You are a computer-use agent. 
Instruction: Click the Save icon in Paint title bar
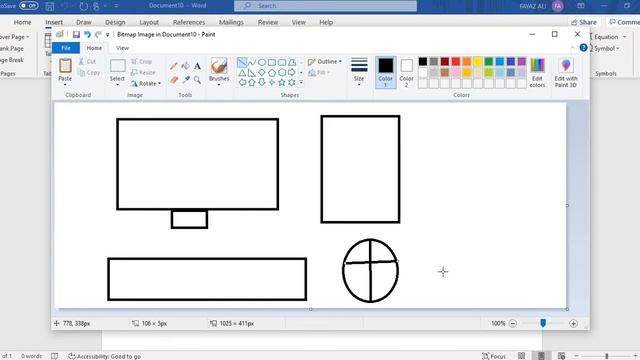point(76,35)
